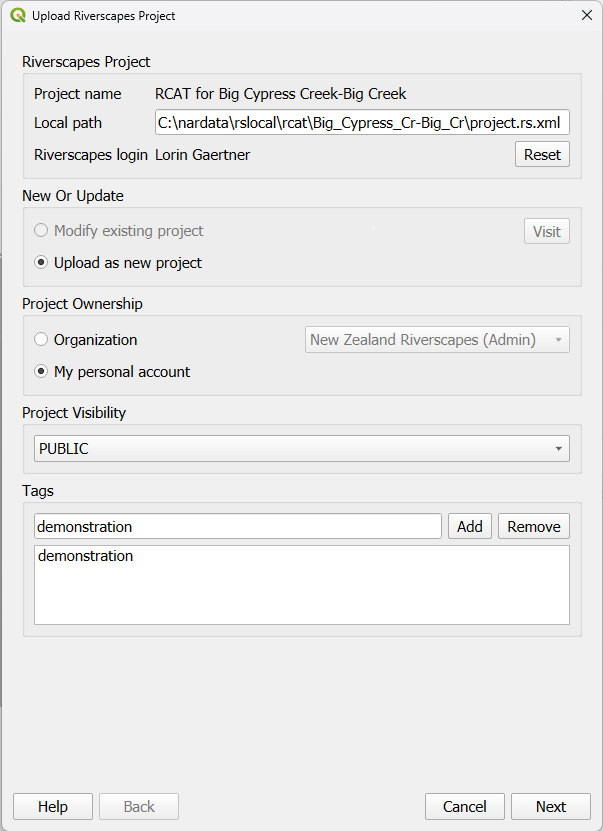Click in the Local path field
603x831 pixels.
click(361, 123)
